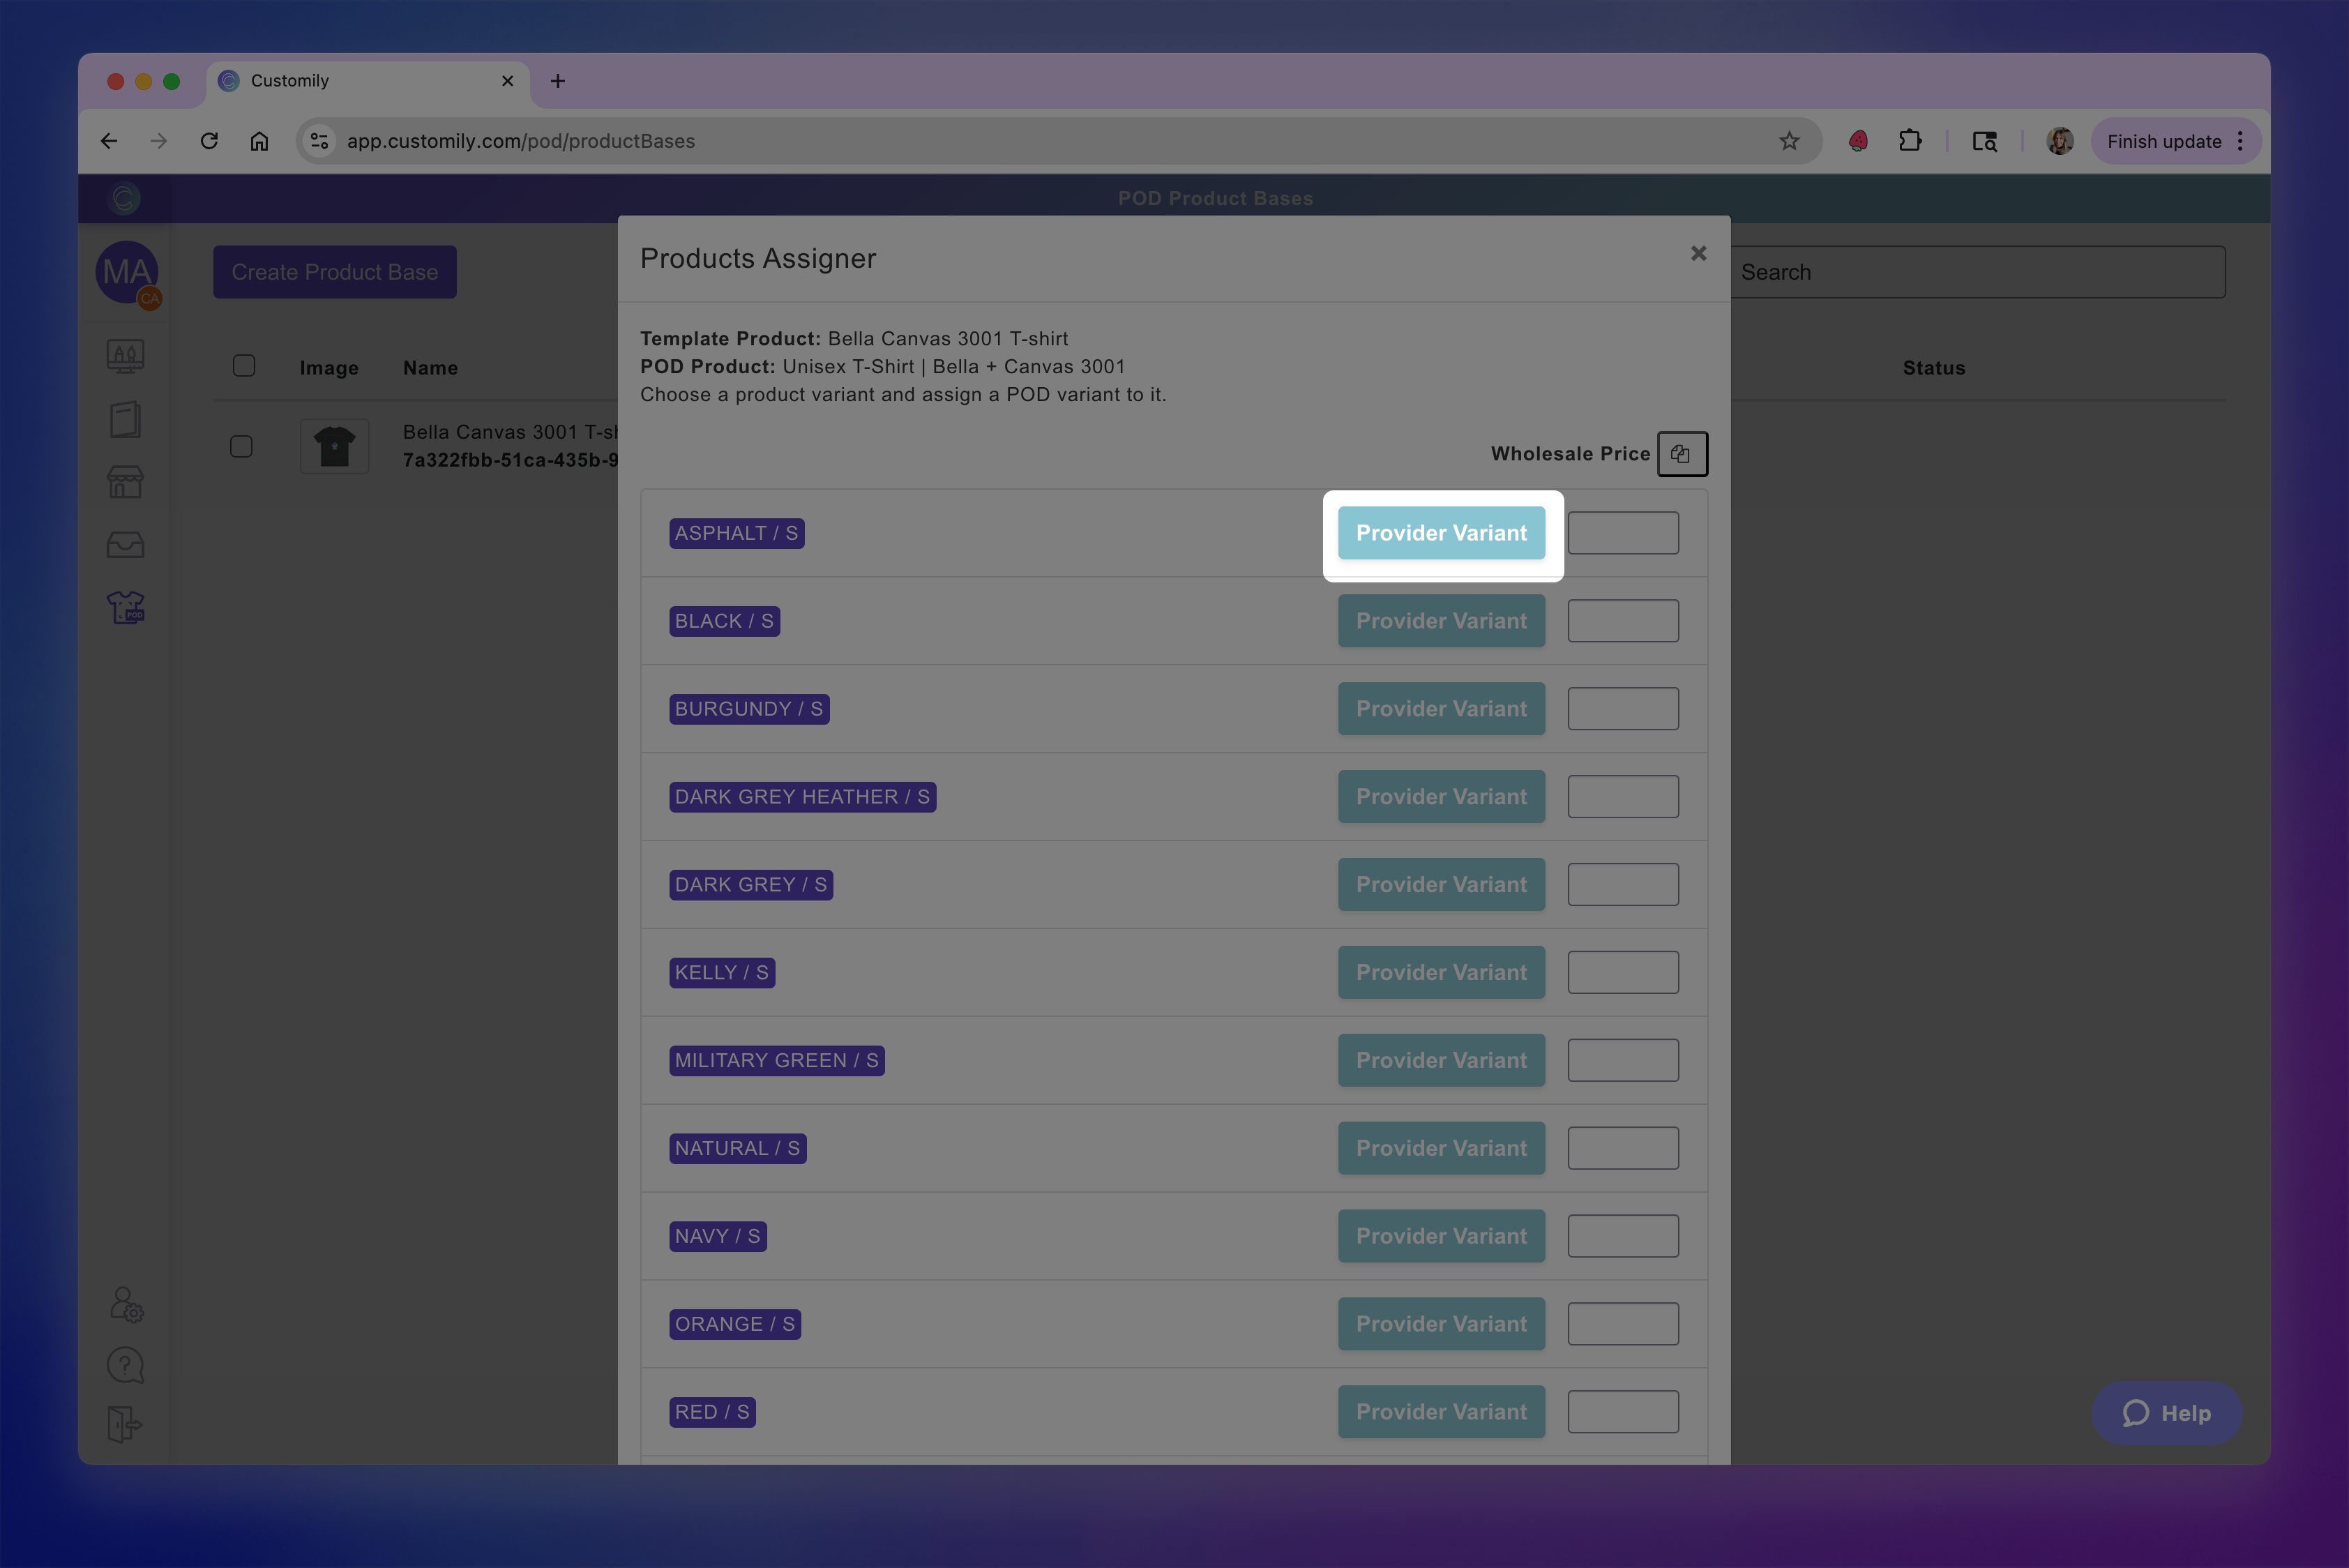The image size is (2349, 1568).
Task: Open the browser extensions puzzle icon
Action: [1910, 141]
